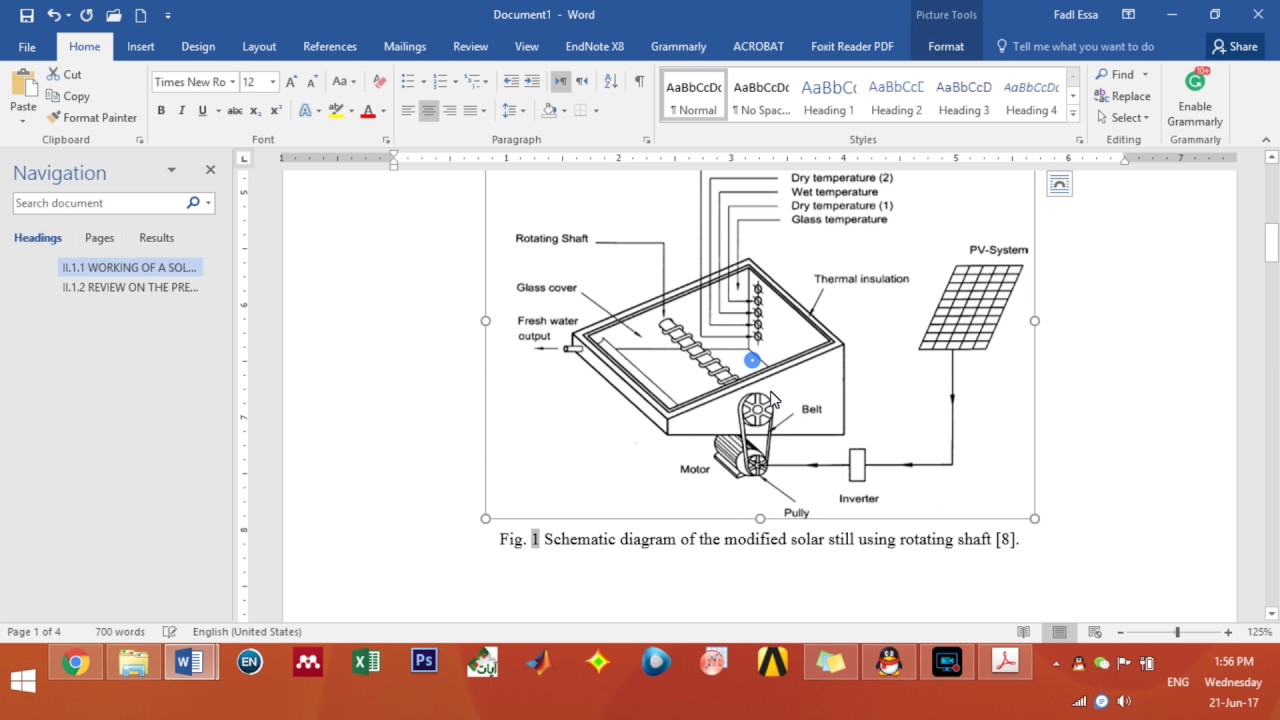Click the Redo button in the quick access toolbar
The width and height of the screenshot is (1280, 720).
coord(86,15)
